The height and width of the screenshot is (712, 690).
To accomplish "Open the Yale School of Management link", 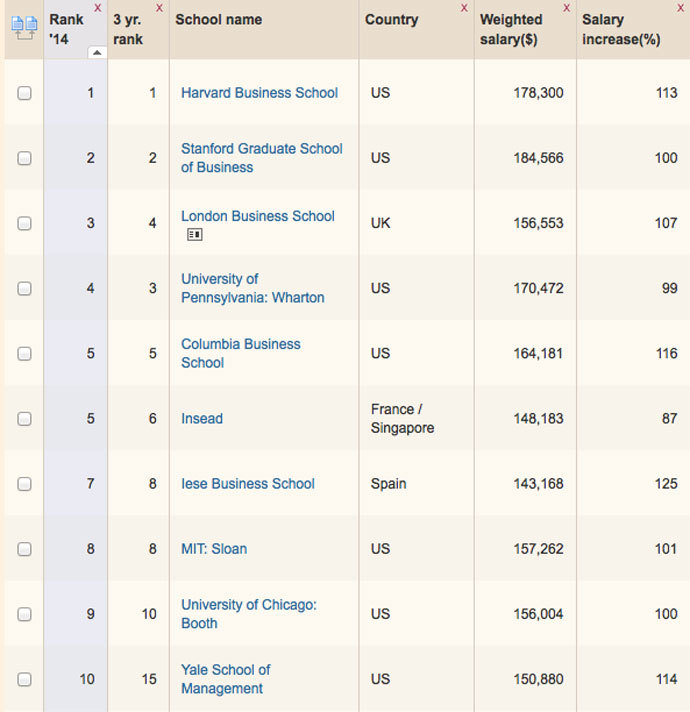I will coord(226,679).
